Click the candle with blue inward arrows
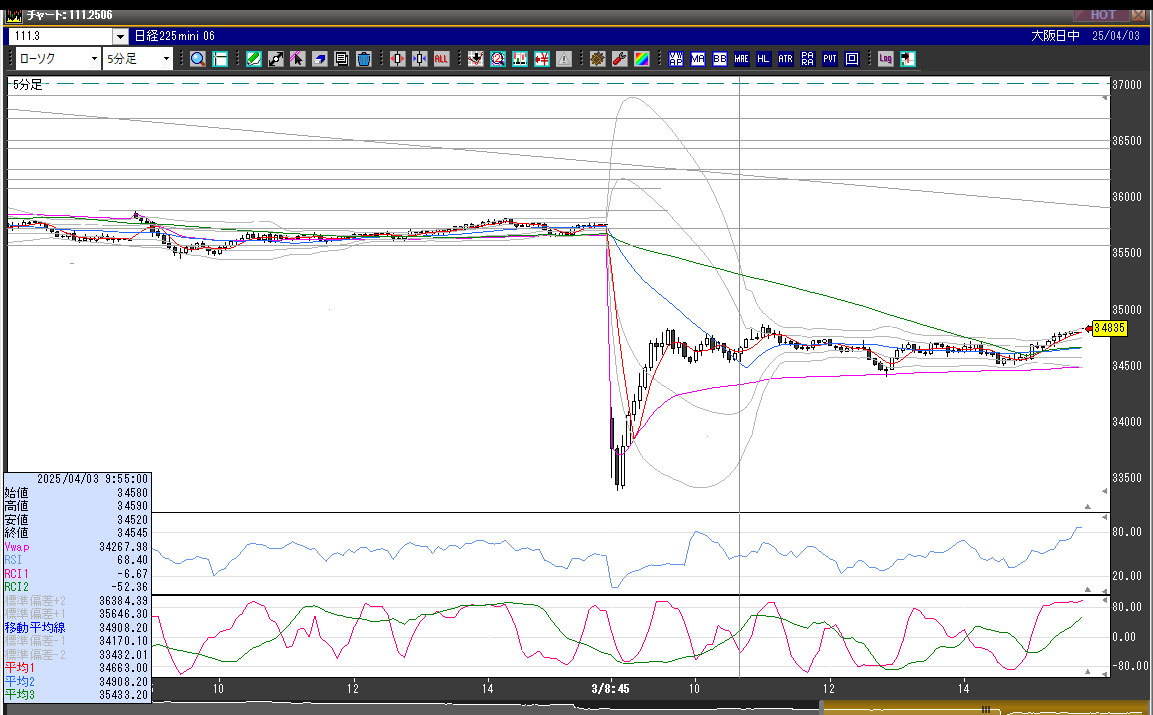This screenshot has height=715, width=1153. (420, 59)
